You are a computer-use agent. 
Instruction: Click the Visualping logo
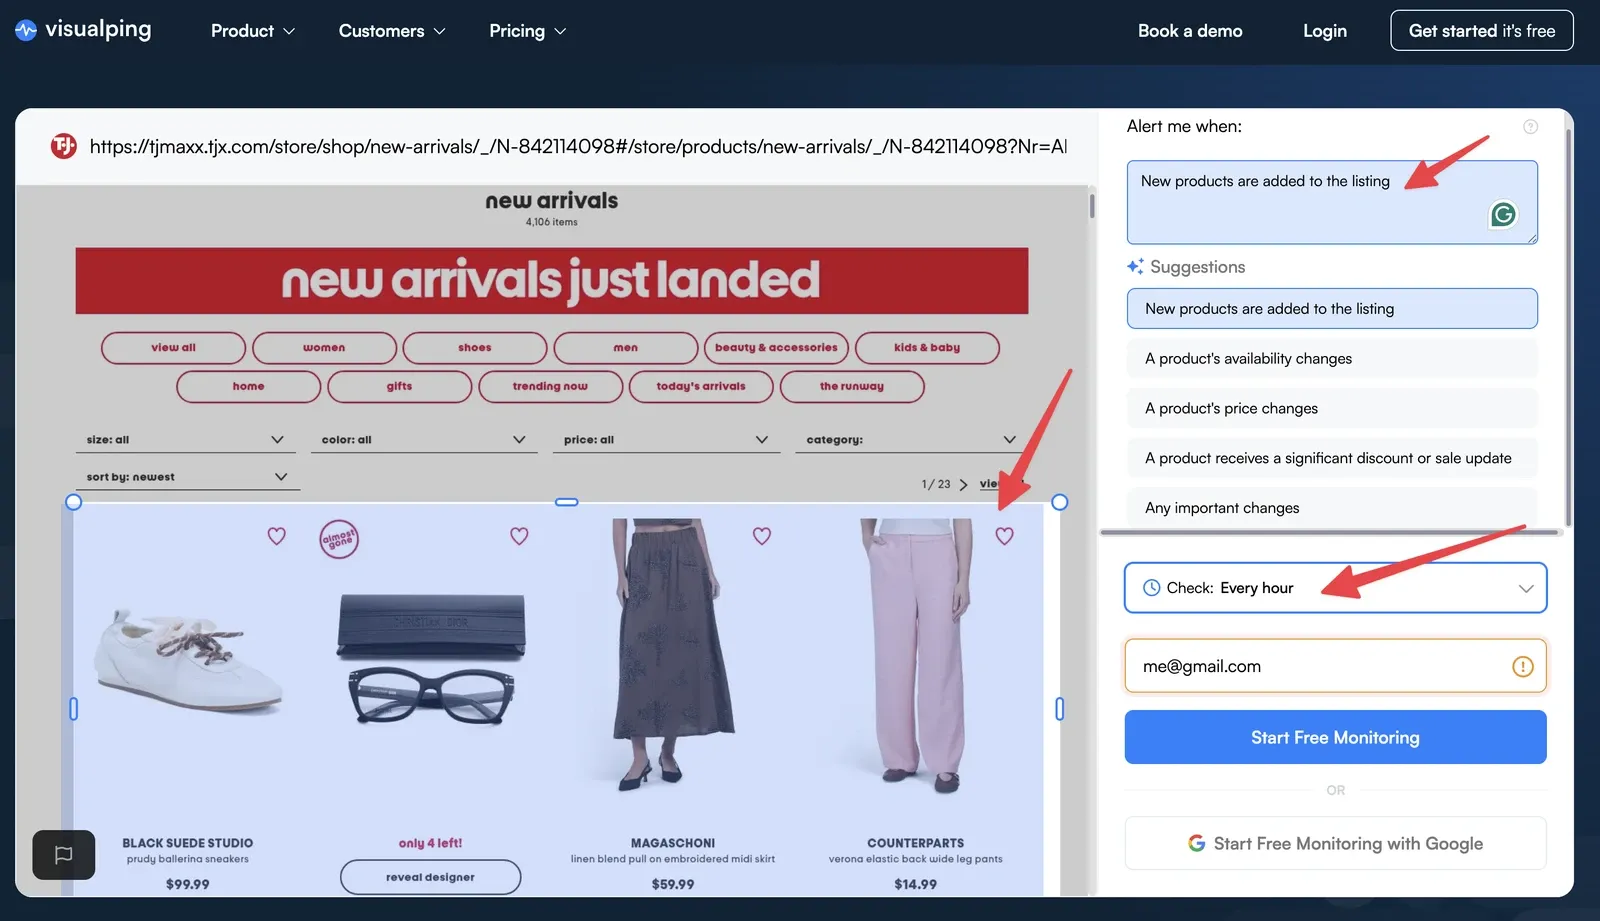point(83,30)
